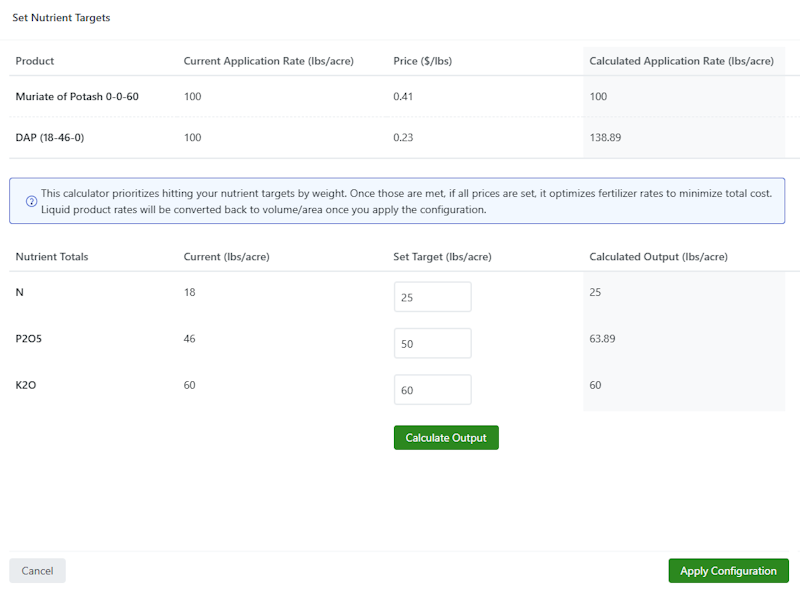Viewport: 800px width, 590px height.
Task: Click the 0.41 price for Muriate of Potash
Action: pos(403,97)
